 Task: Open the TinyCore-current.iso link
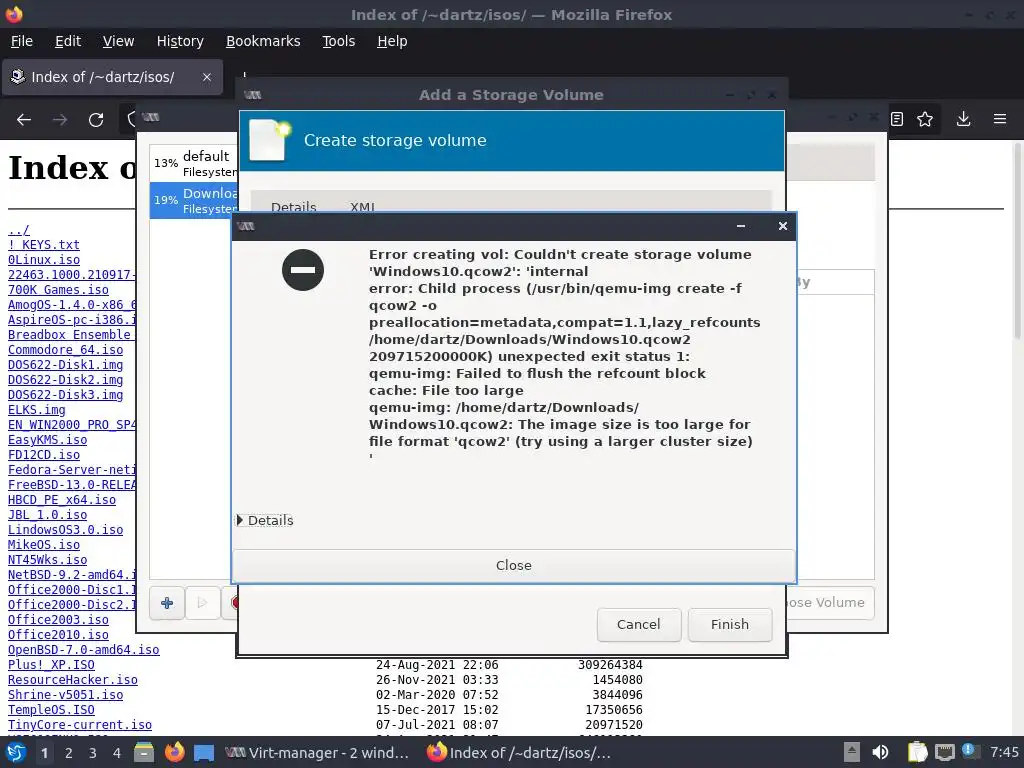[80, 725]
